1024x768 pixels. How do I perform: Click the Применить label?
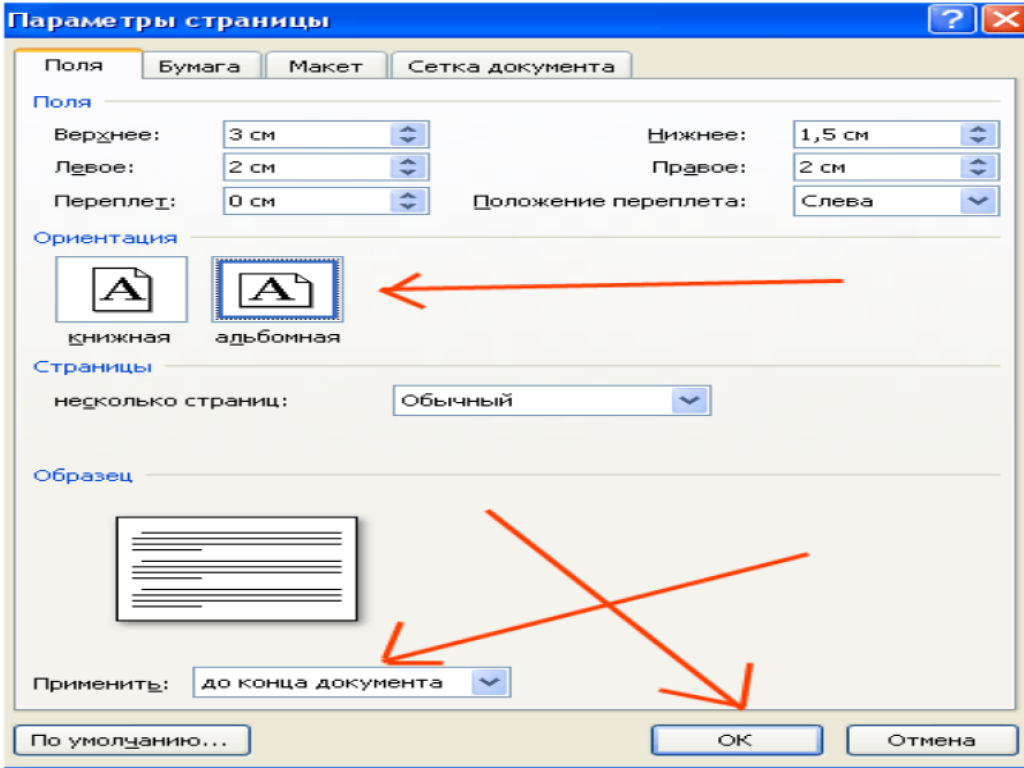101,684
